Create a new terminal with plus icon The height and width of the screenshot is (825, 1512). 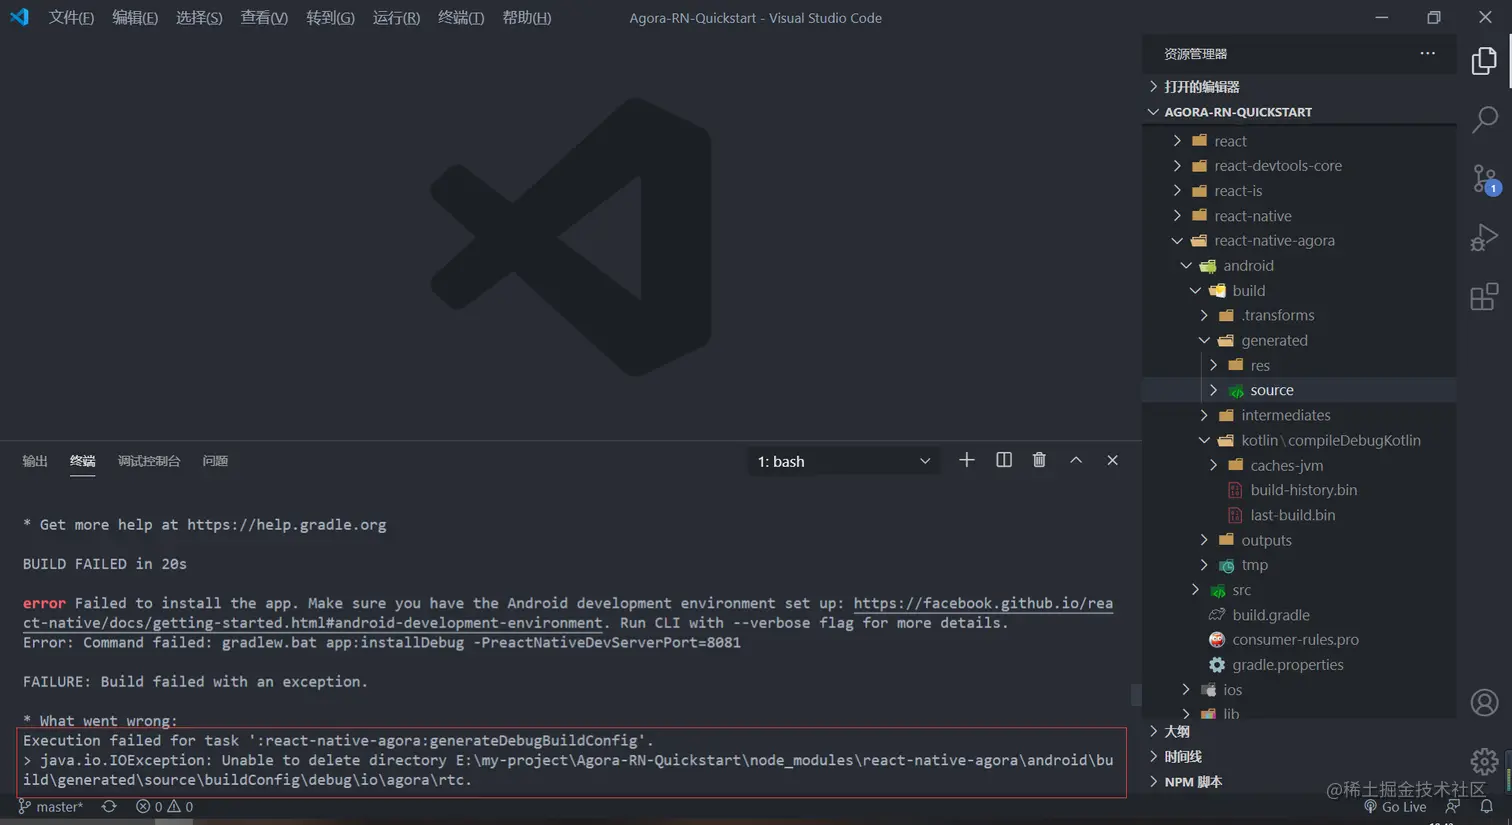point(966,460)
